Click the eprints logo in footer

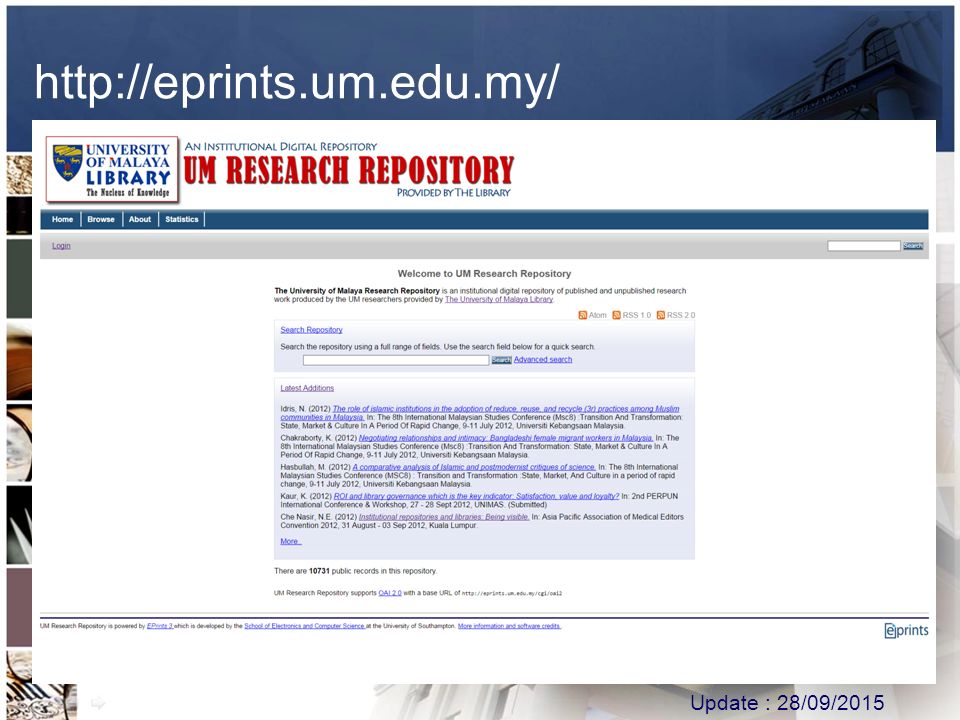906,630
